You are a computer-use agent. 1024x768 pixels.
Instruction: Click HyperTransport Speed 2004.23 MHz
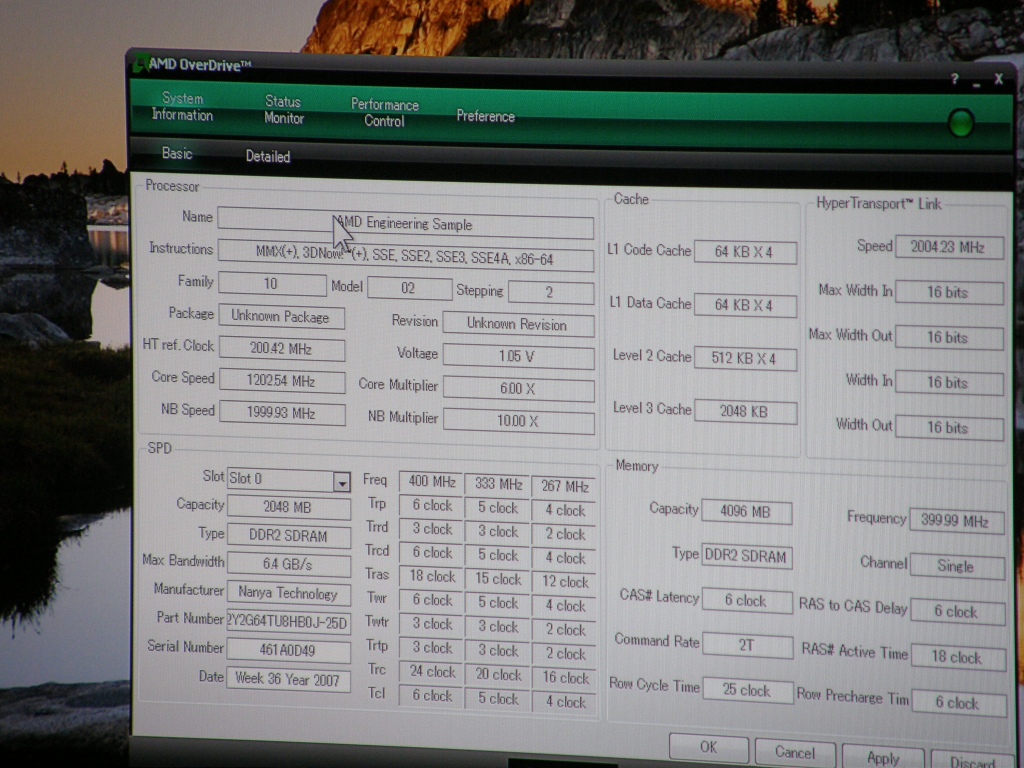[x=949, y=247]
